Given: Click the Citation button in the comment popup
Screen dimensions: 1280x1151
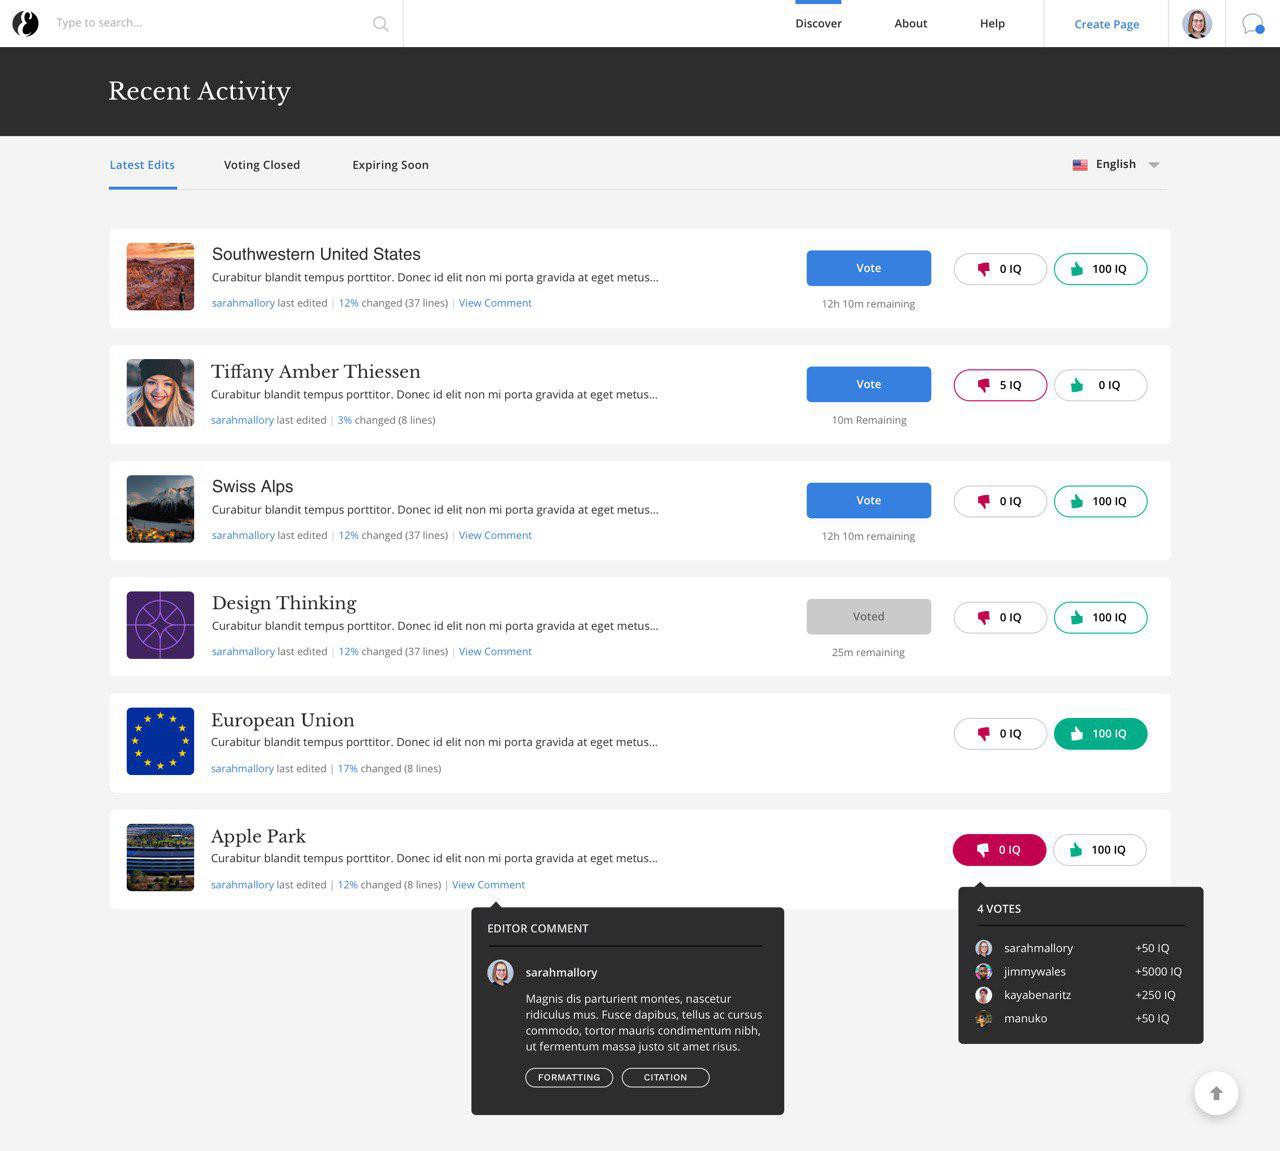Looking at the screenshot, I should 664,1077.
